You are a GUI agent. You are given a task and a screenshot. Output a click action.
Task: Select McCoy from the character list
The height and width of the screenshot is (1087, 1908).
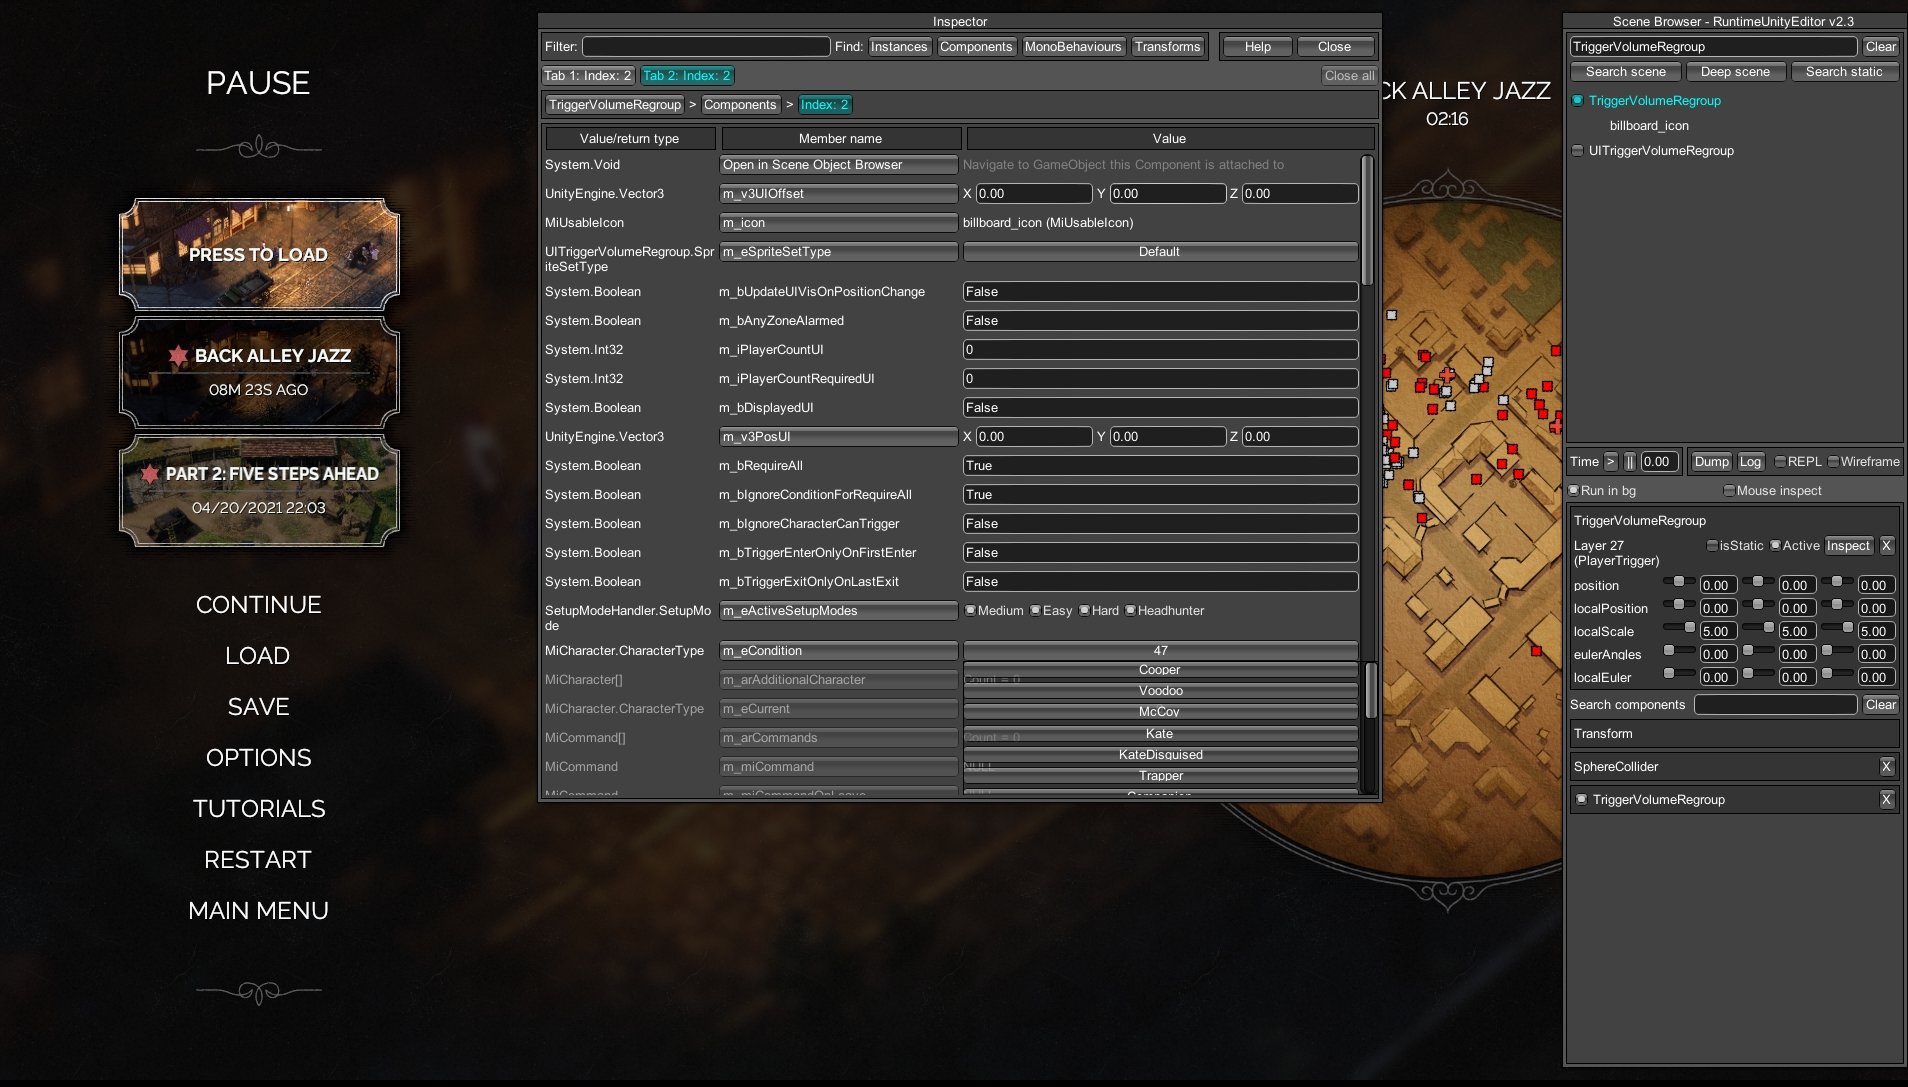(1160, 712)
